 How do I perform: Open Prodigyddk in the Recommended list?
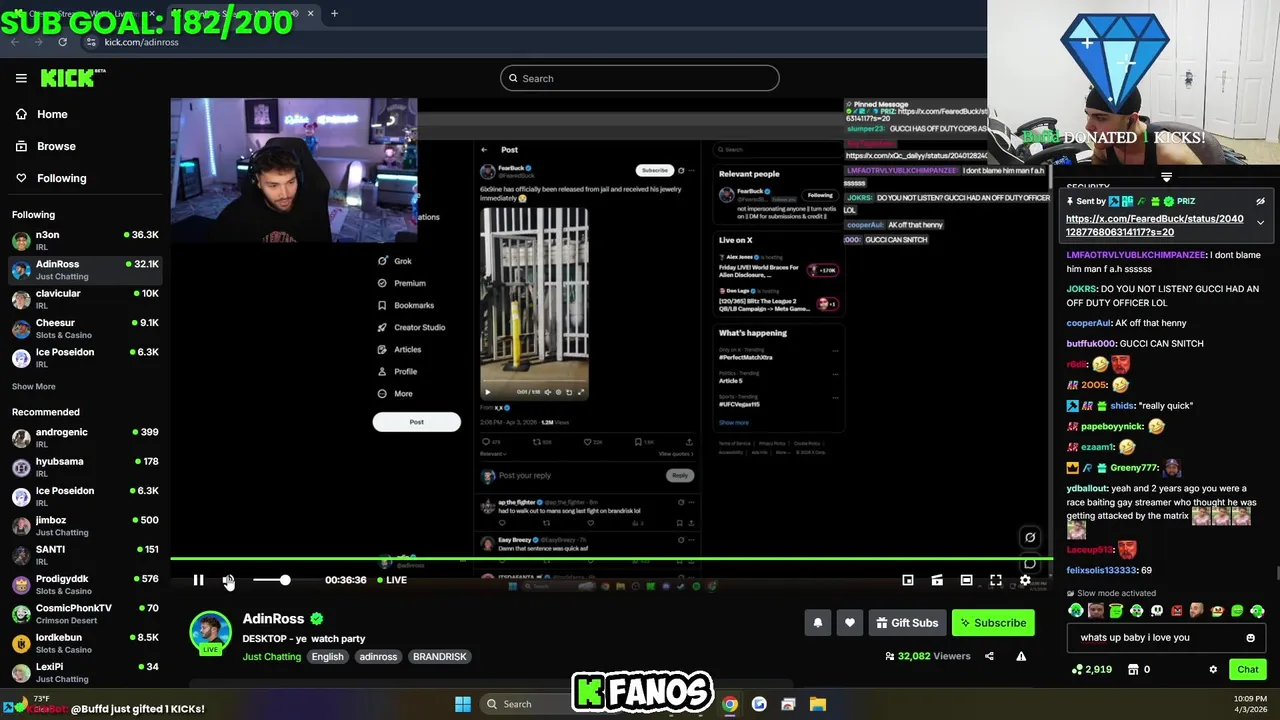(x=85, y=584)
